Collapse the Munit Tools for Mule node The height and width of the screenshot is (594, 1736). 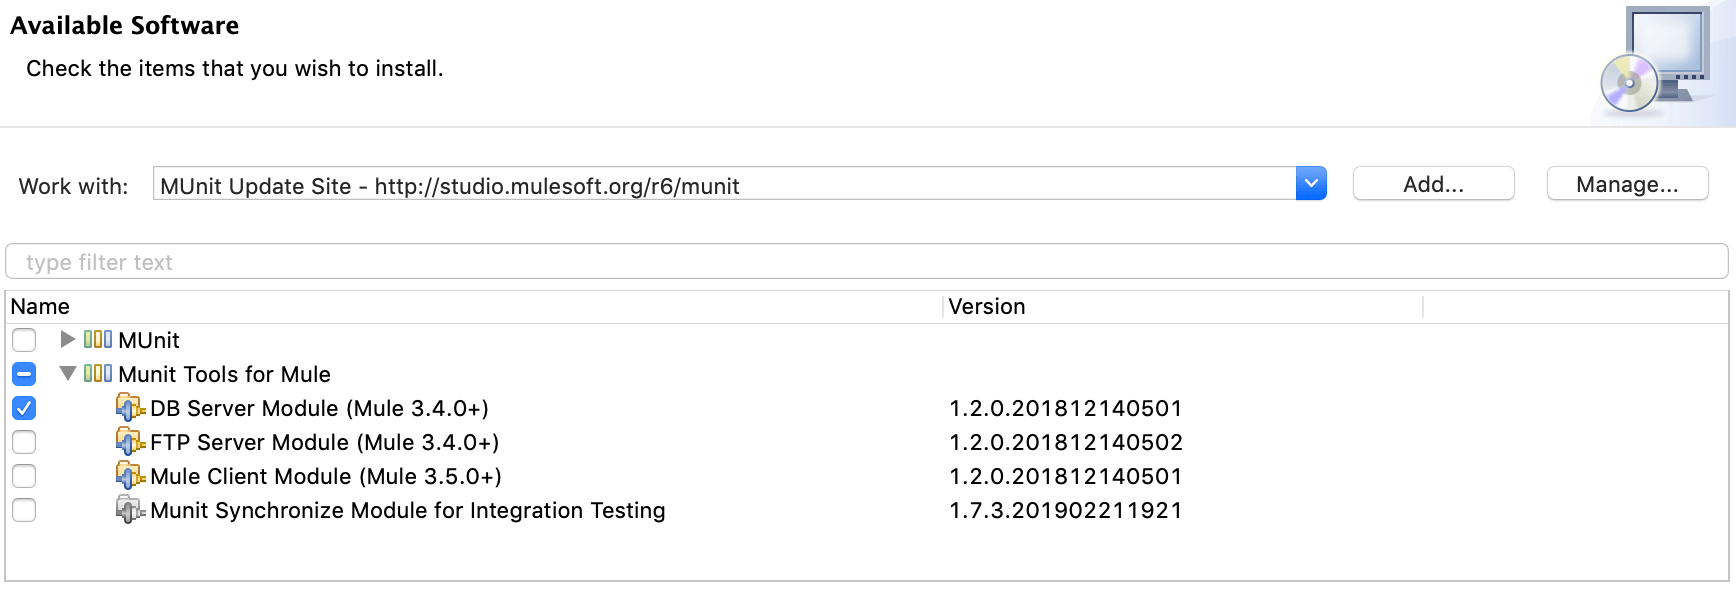pos(68,374)
